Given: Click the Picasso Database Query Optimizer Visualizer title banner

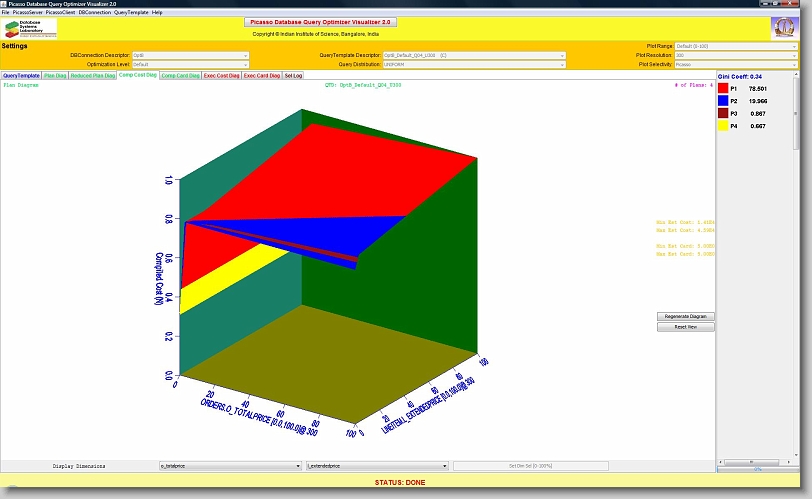Looking at the screenshot, I should click(x=321, y=21).
